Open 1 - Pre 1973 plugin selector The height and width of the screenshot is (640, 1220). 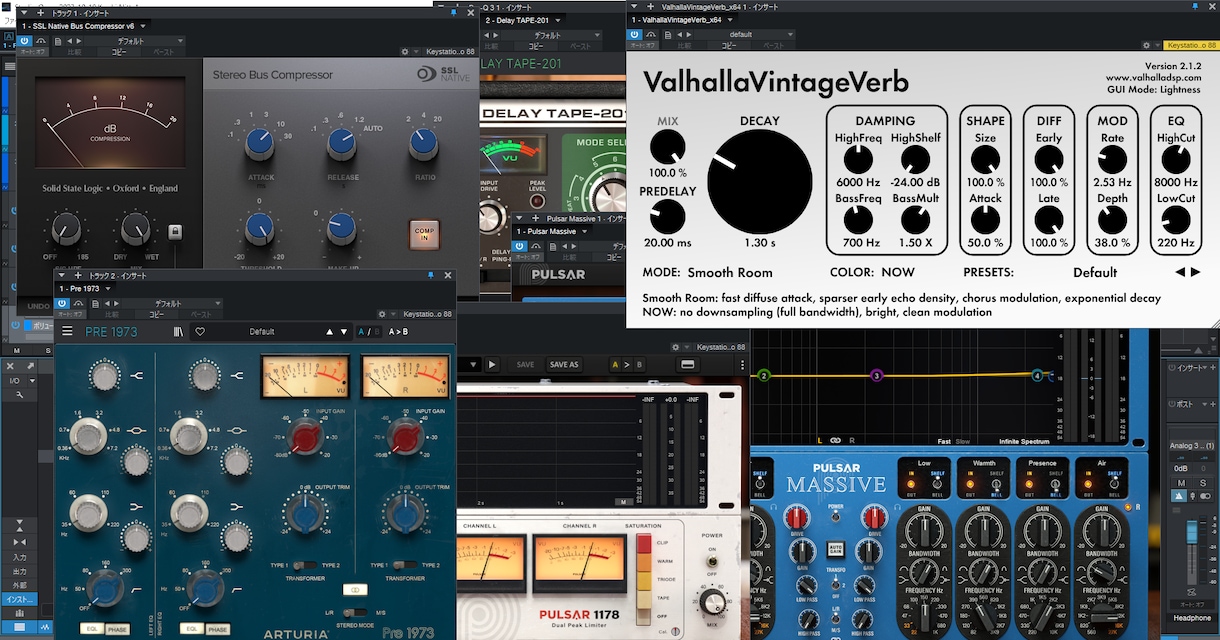(86, 288)
